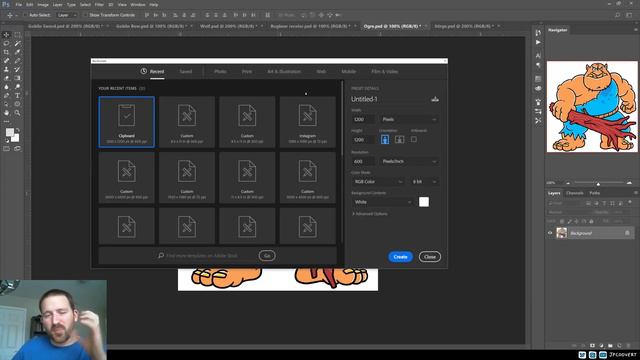Select the Hand tool
The image size is (640, 360).
[x=6, y=113]
